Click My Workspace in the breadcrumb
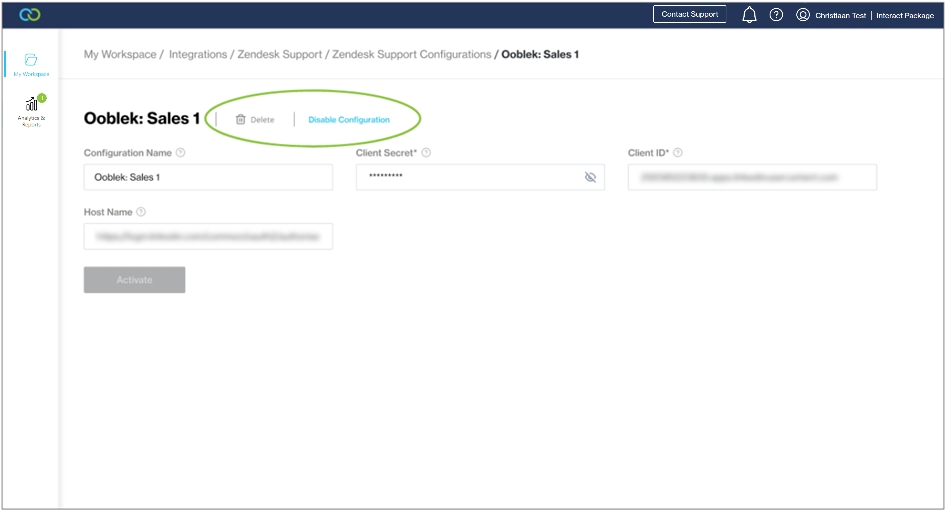 (119, 54)
